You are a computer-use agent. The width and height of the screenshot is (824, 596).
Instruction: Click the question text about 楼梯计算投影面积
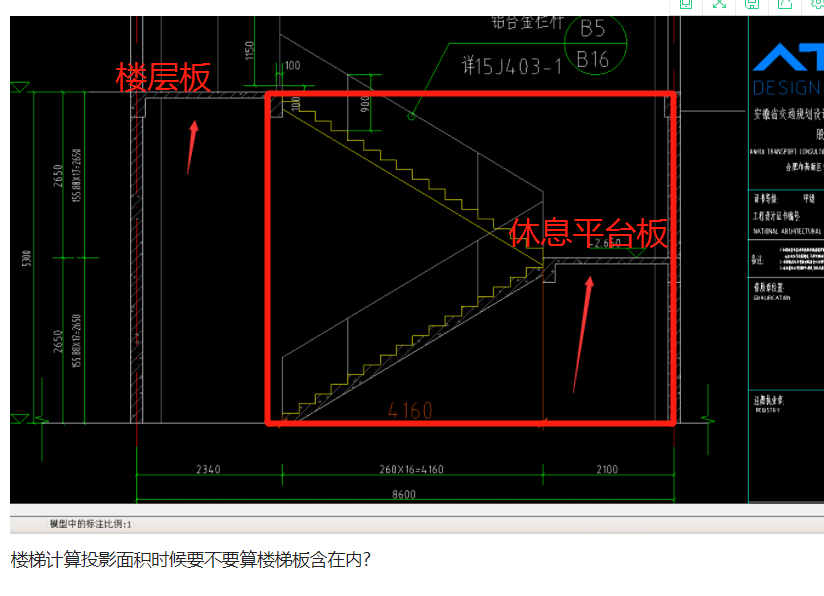pyautogui.click(x=191, y=560)
